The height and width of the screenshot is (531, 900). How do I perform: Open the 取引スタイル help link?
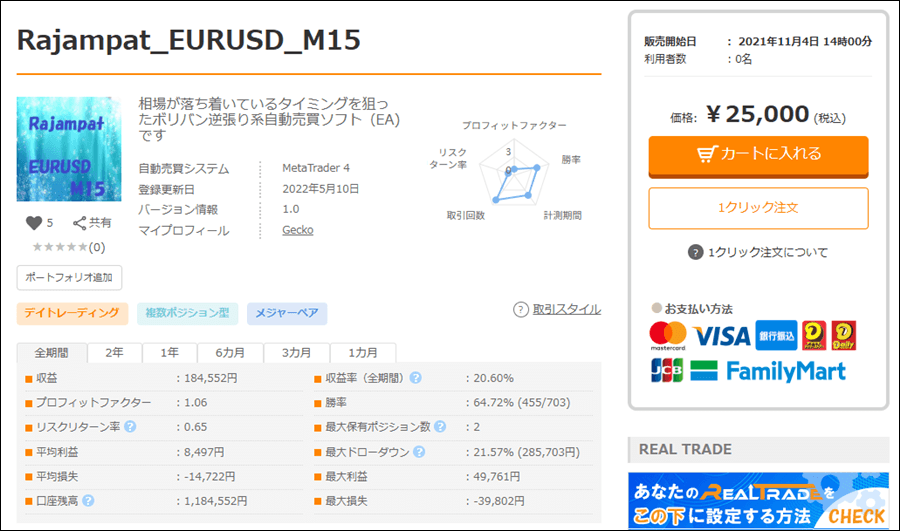click(557, 310)
